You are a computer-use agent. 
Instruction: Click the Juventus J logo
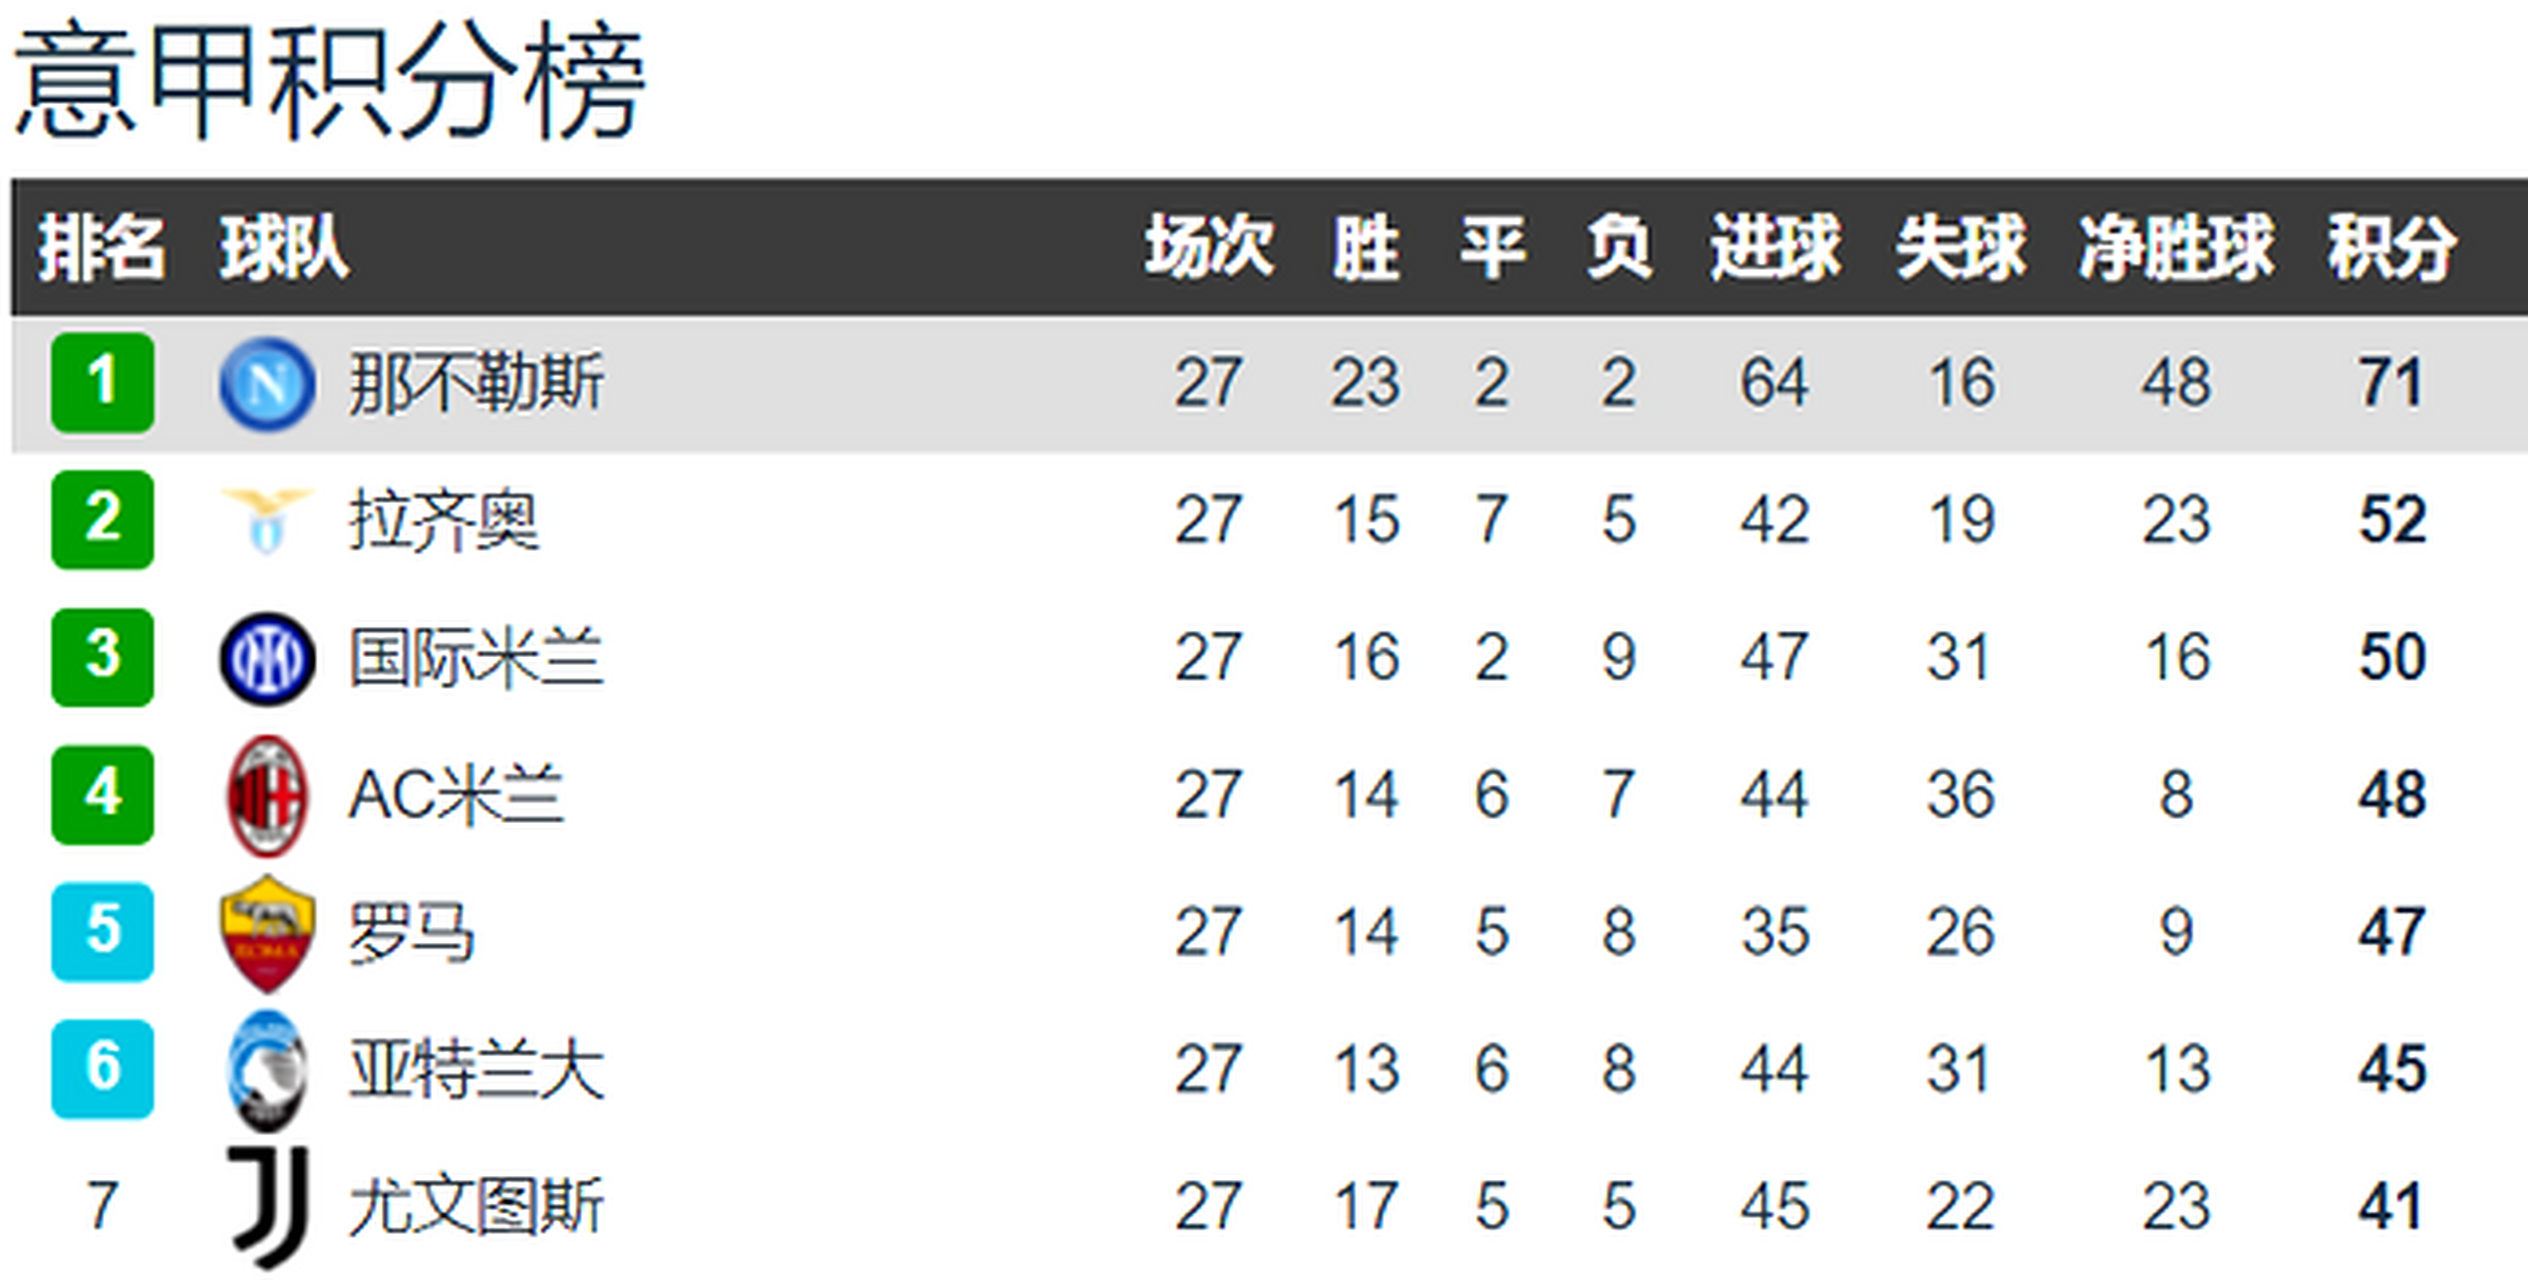click(x=267, y=1207)
